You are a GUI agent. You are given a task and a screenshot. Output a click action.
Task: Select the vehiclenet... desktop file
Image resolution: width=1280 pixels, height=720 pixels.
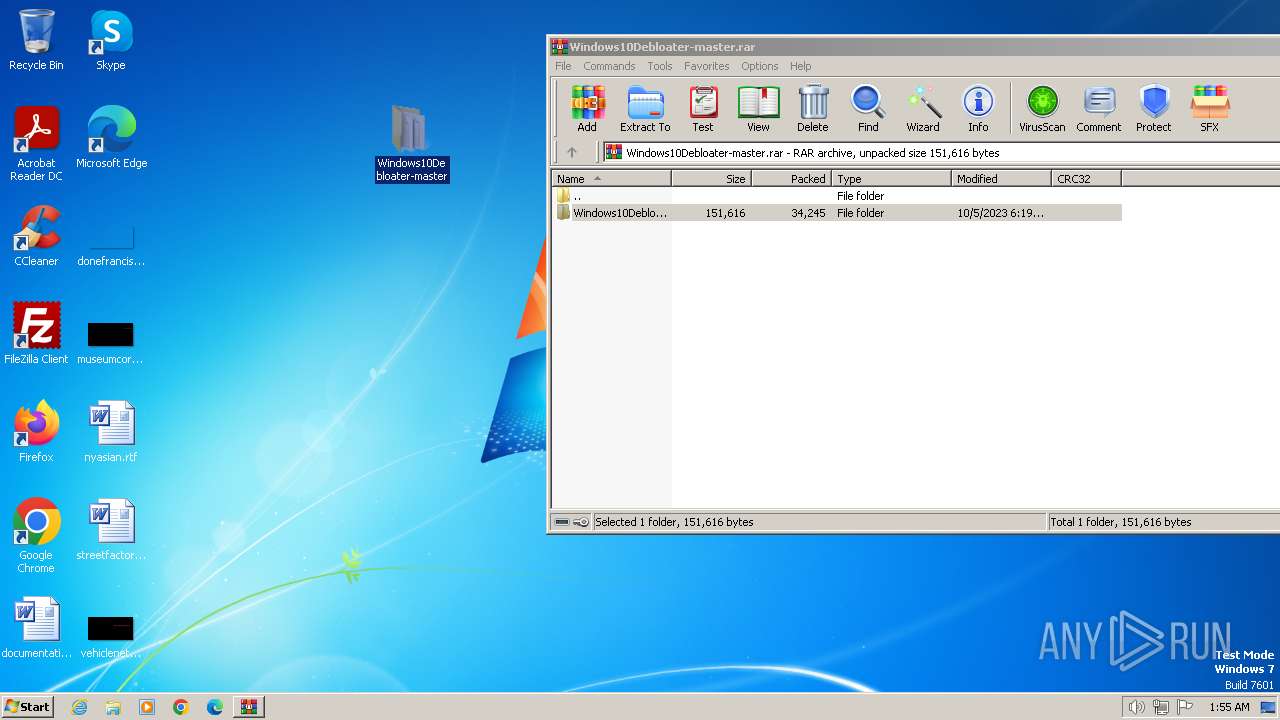coord(111,636)
